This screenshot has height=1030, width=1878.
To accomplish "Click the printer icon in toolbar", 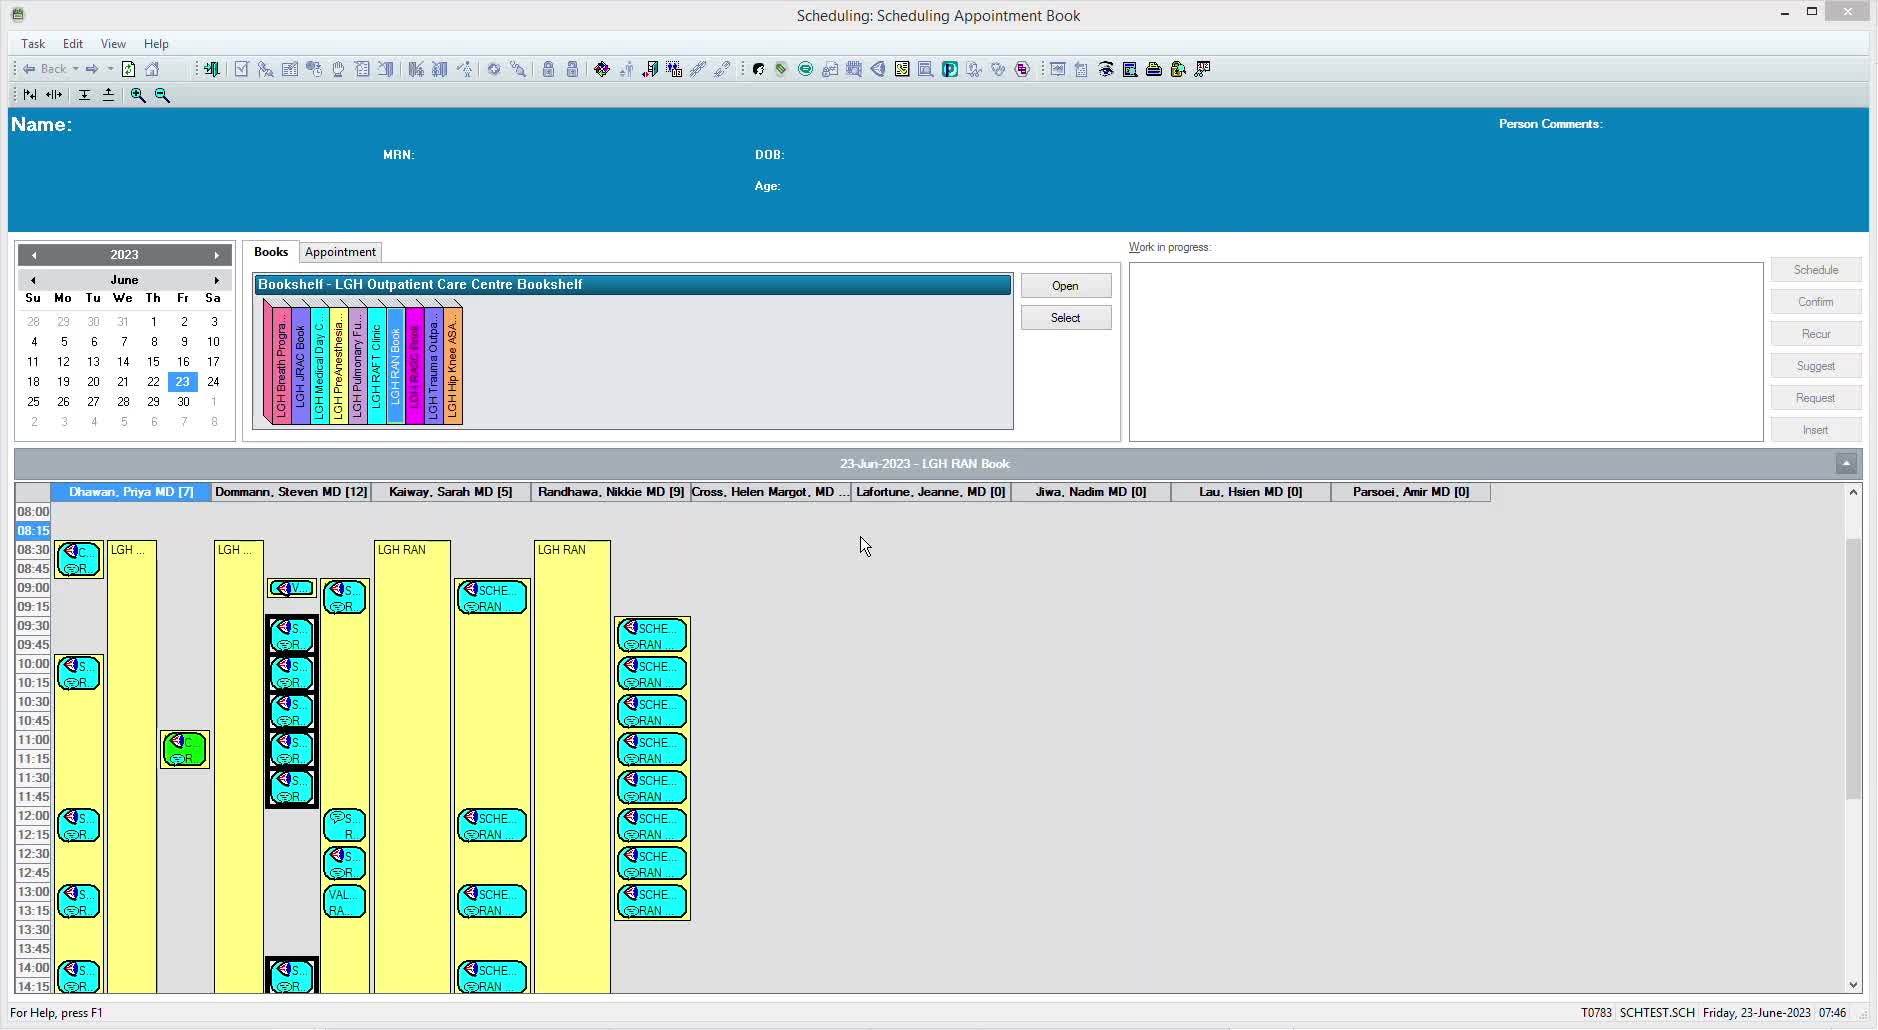I will tap(1154, 69).
